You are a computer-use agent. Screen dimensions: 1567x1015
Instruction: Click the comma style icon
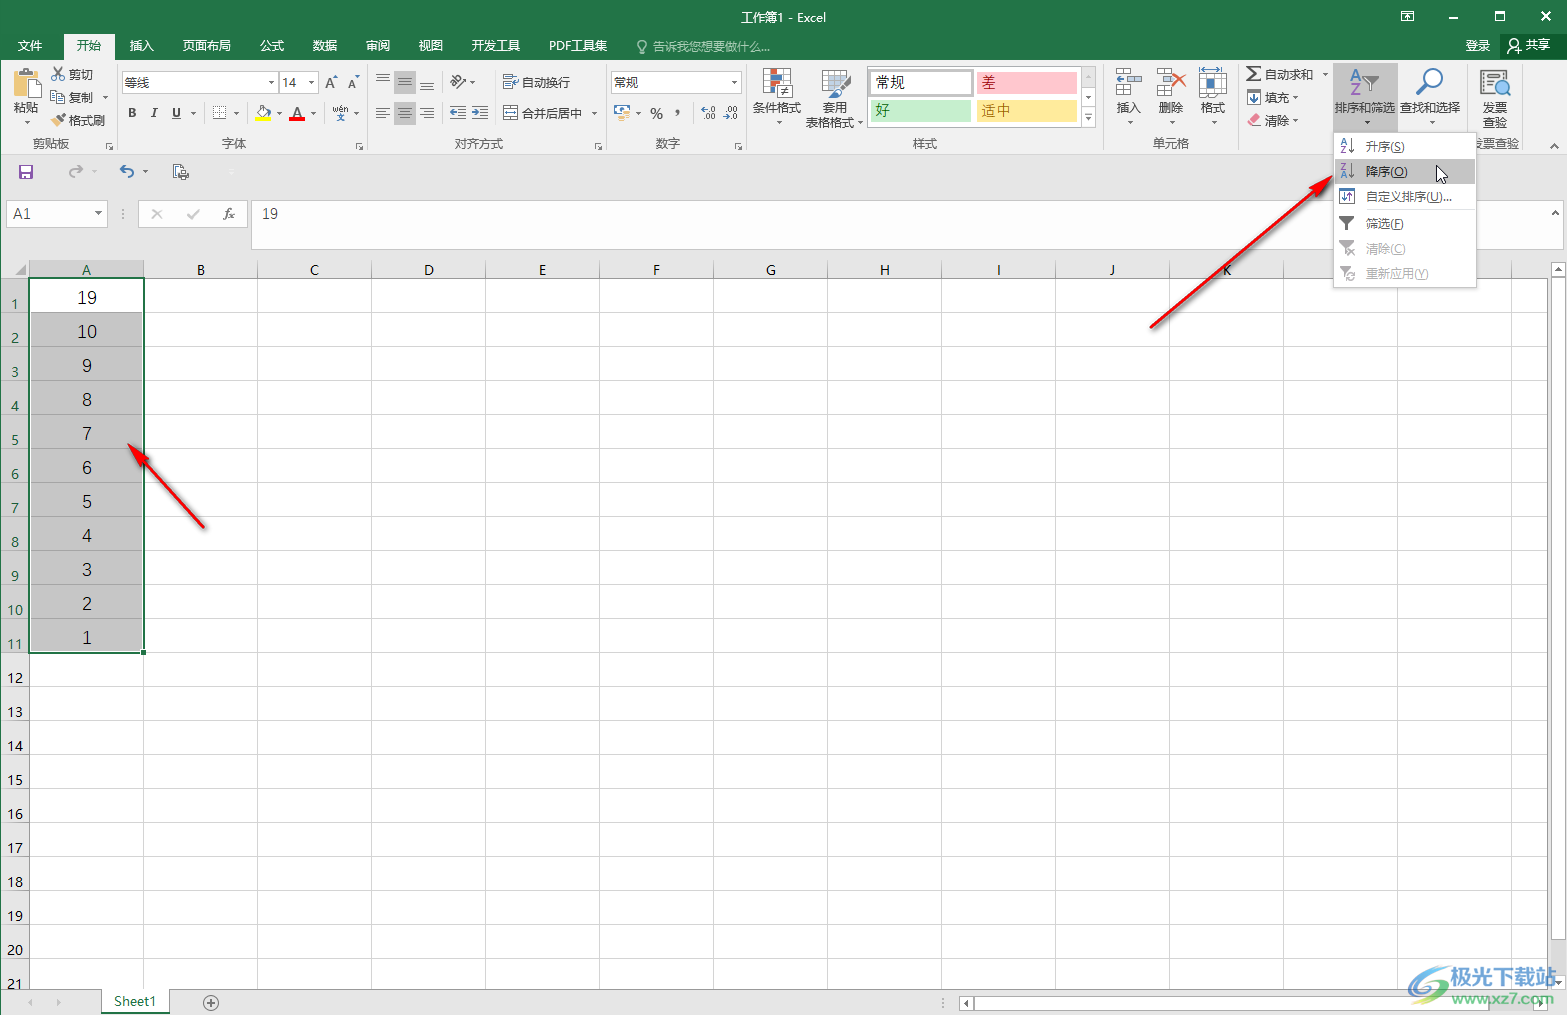coord(678,113)
